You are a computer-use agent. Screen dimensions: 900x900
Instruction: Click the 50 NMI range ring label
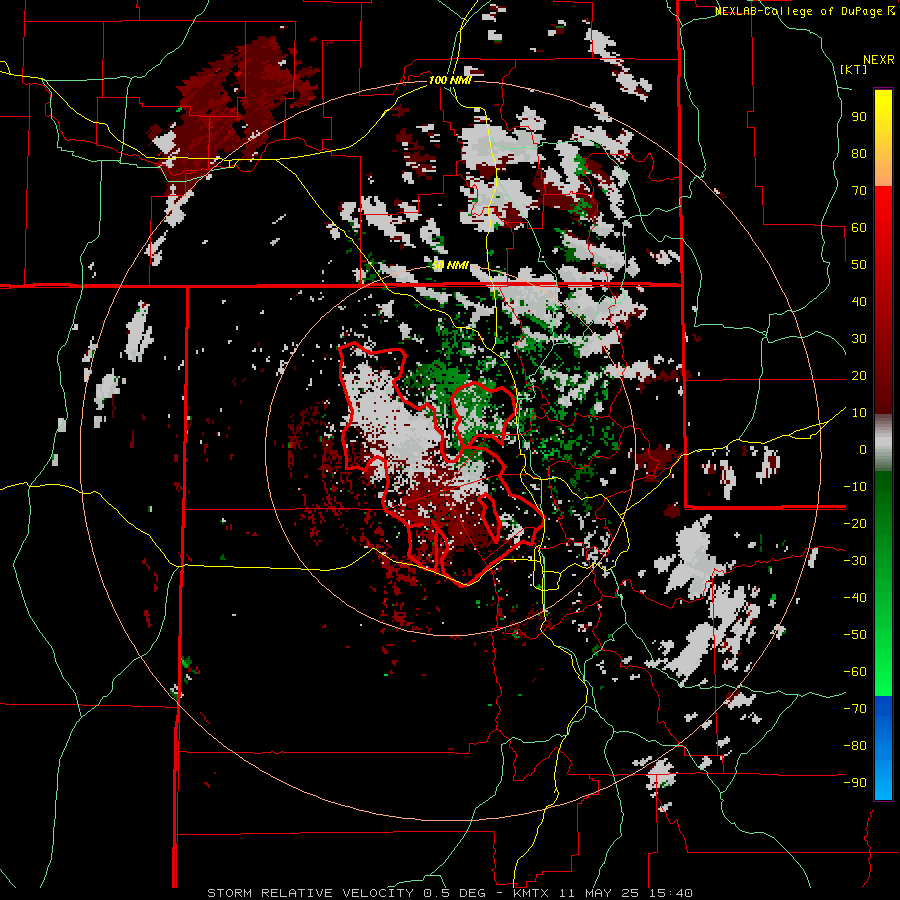tap(451, 265)
